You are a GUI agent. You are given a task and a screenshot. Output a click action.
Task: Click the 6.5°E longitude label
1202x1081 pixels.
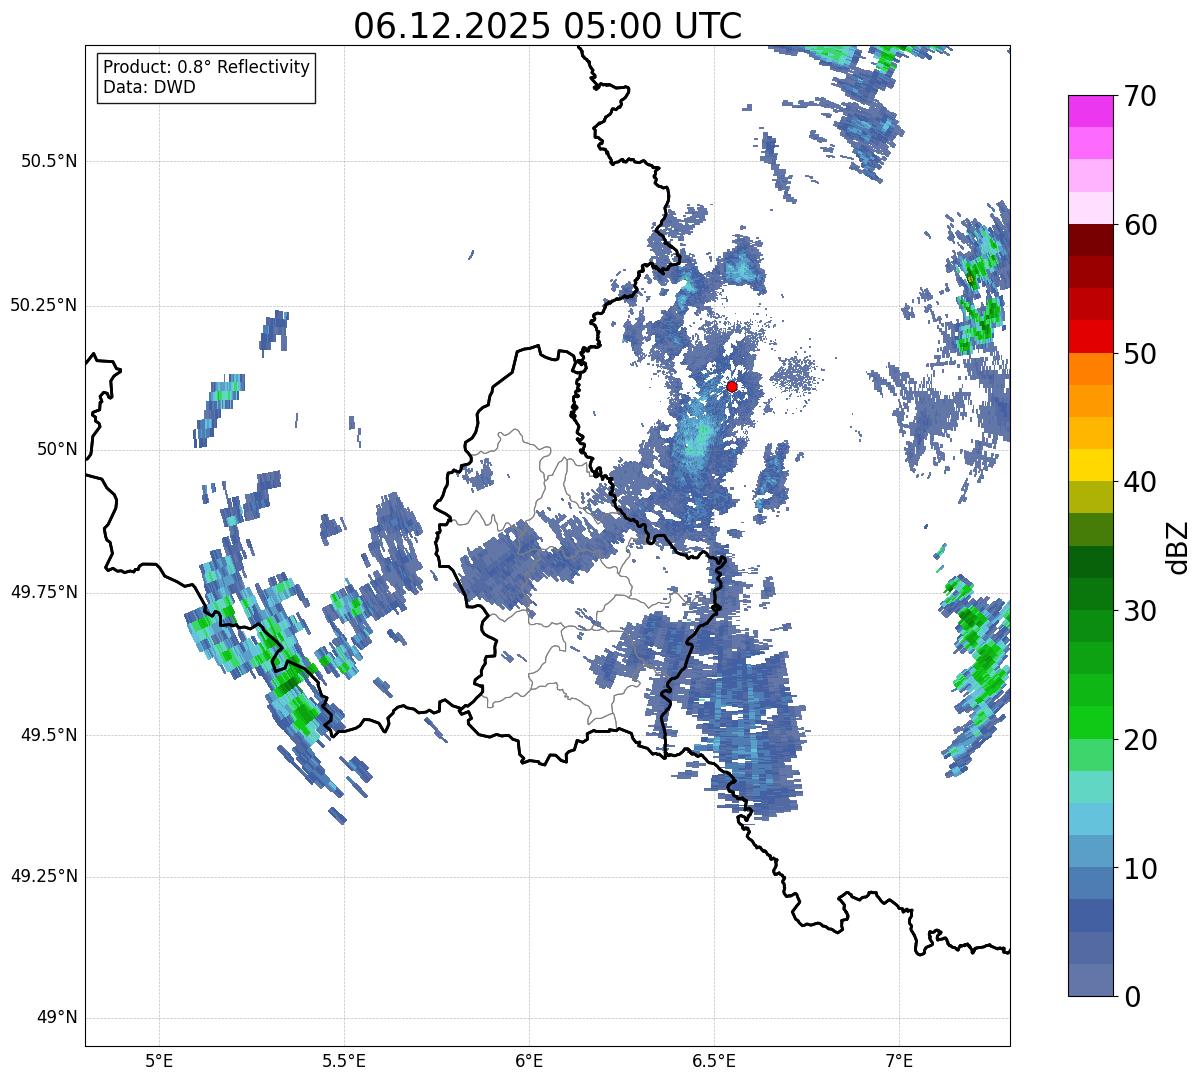point(714,1060)
